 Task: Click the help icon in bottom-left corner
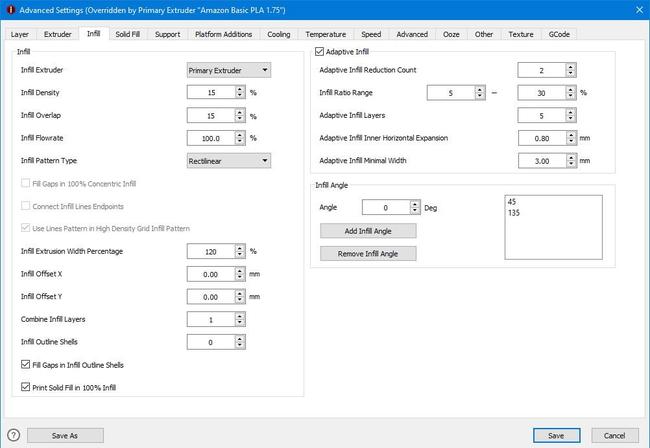[13, 436]
